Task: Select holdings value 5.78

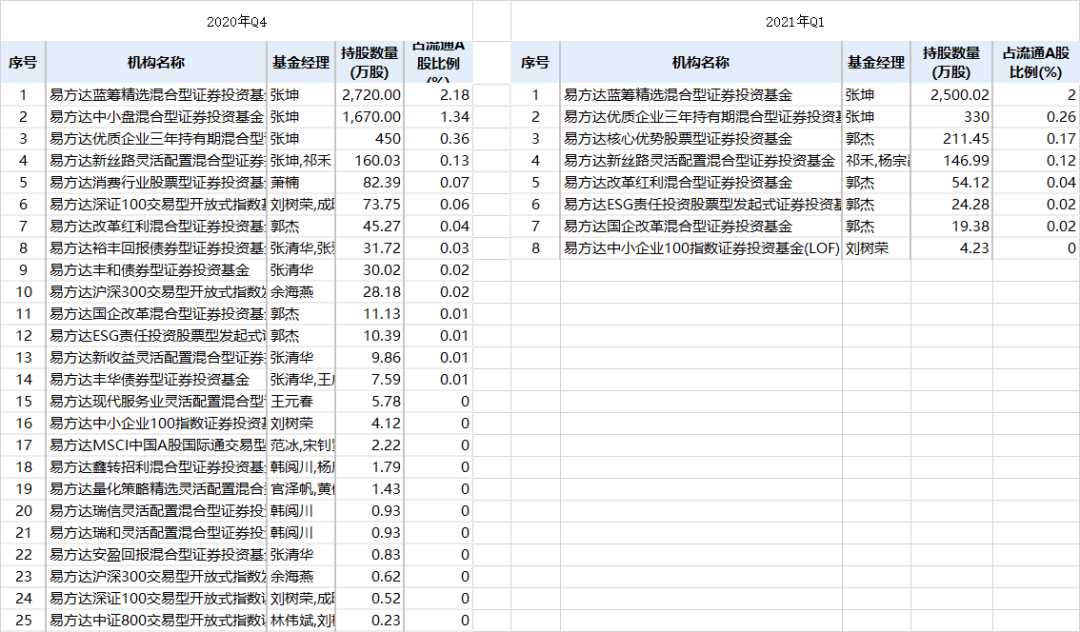Action: (x=370, y=402)
